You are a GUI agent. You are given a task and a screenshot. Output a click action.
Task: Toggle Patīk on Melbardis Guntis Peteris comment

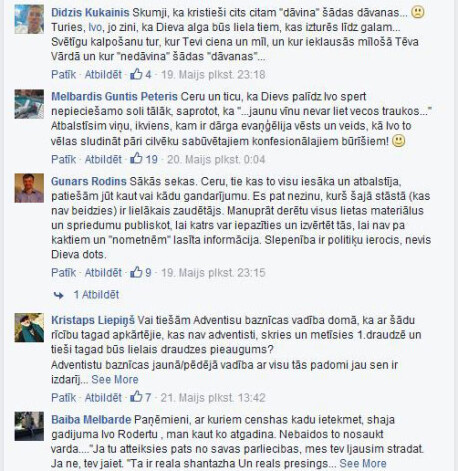tap(63, 159)
